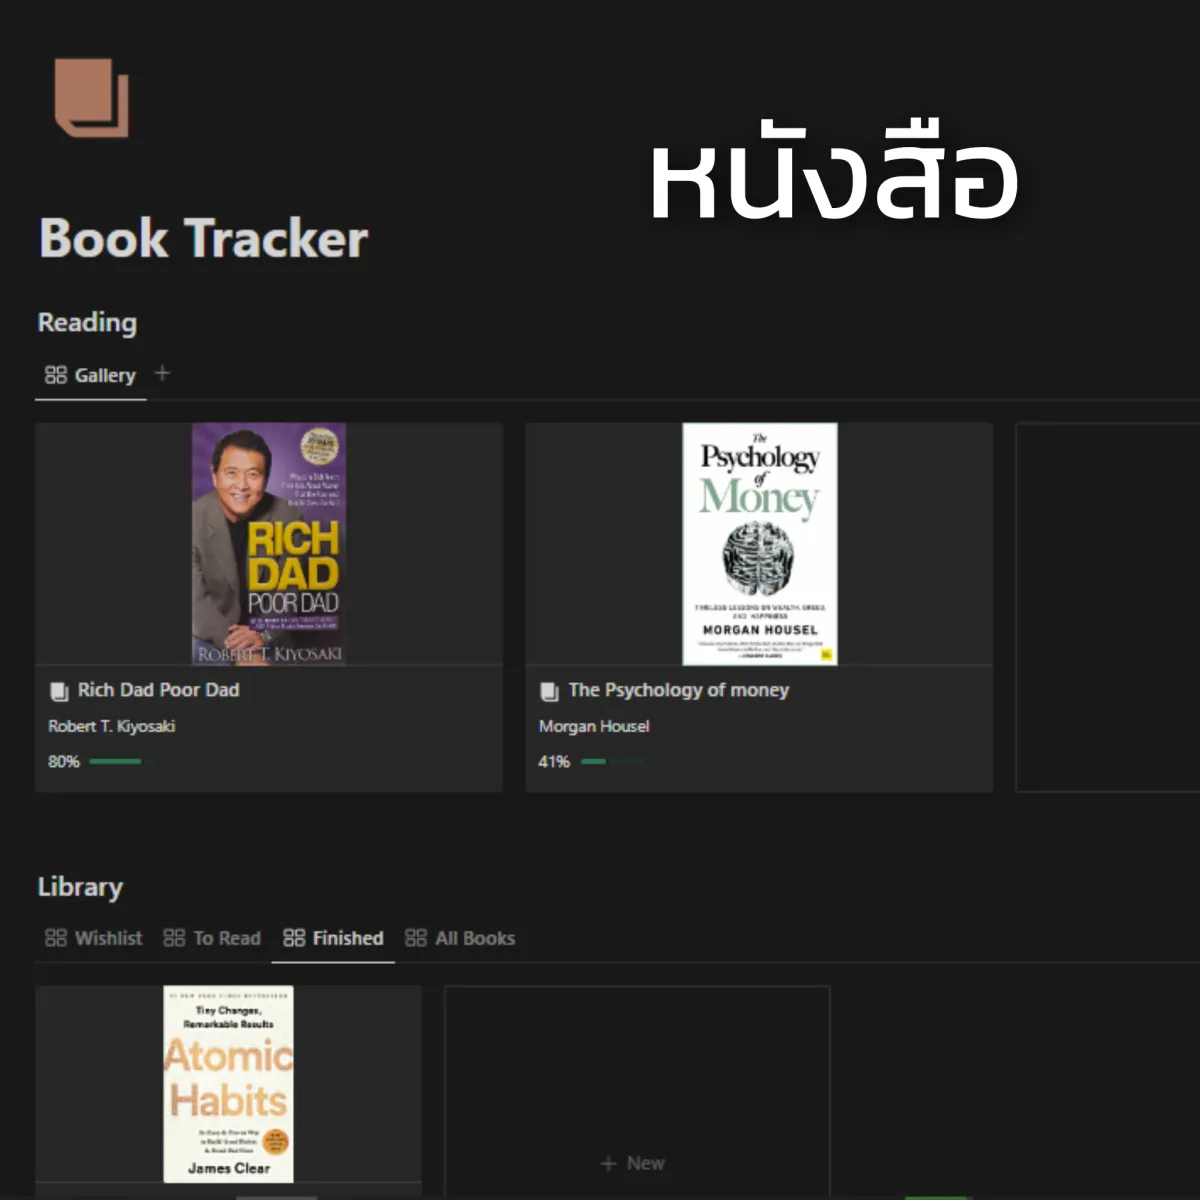The height and width of the screenshot is (1200, 1200).
Task: Click the 80% progress value
Action: pos(64,762)
